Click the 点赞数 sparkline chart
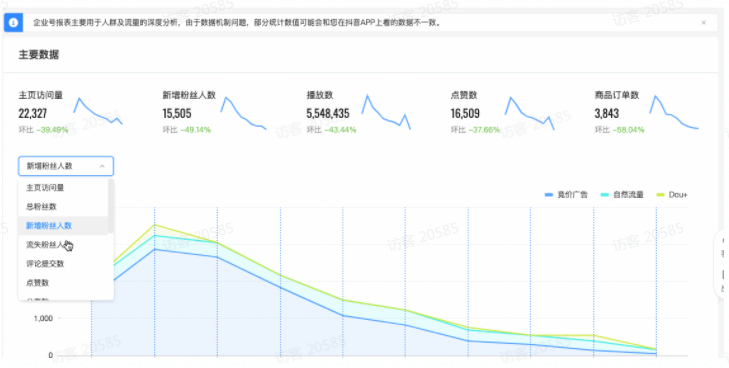 pyautogui.click(x=530, y=113)
